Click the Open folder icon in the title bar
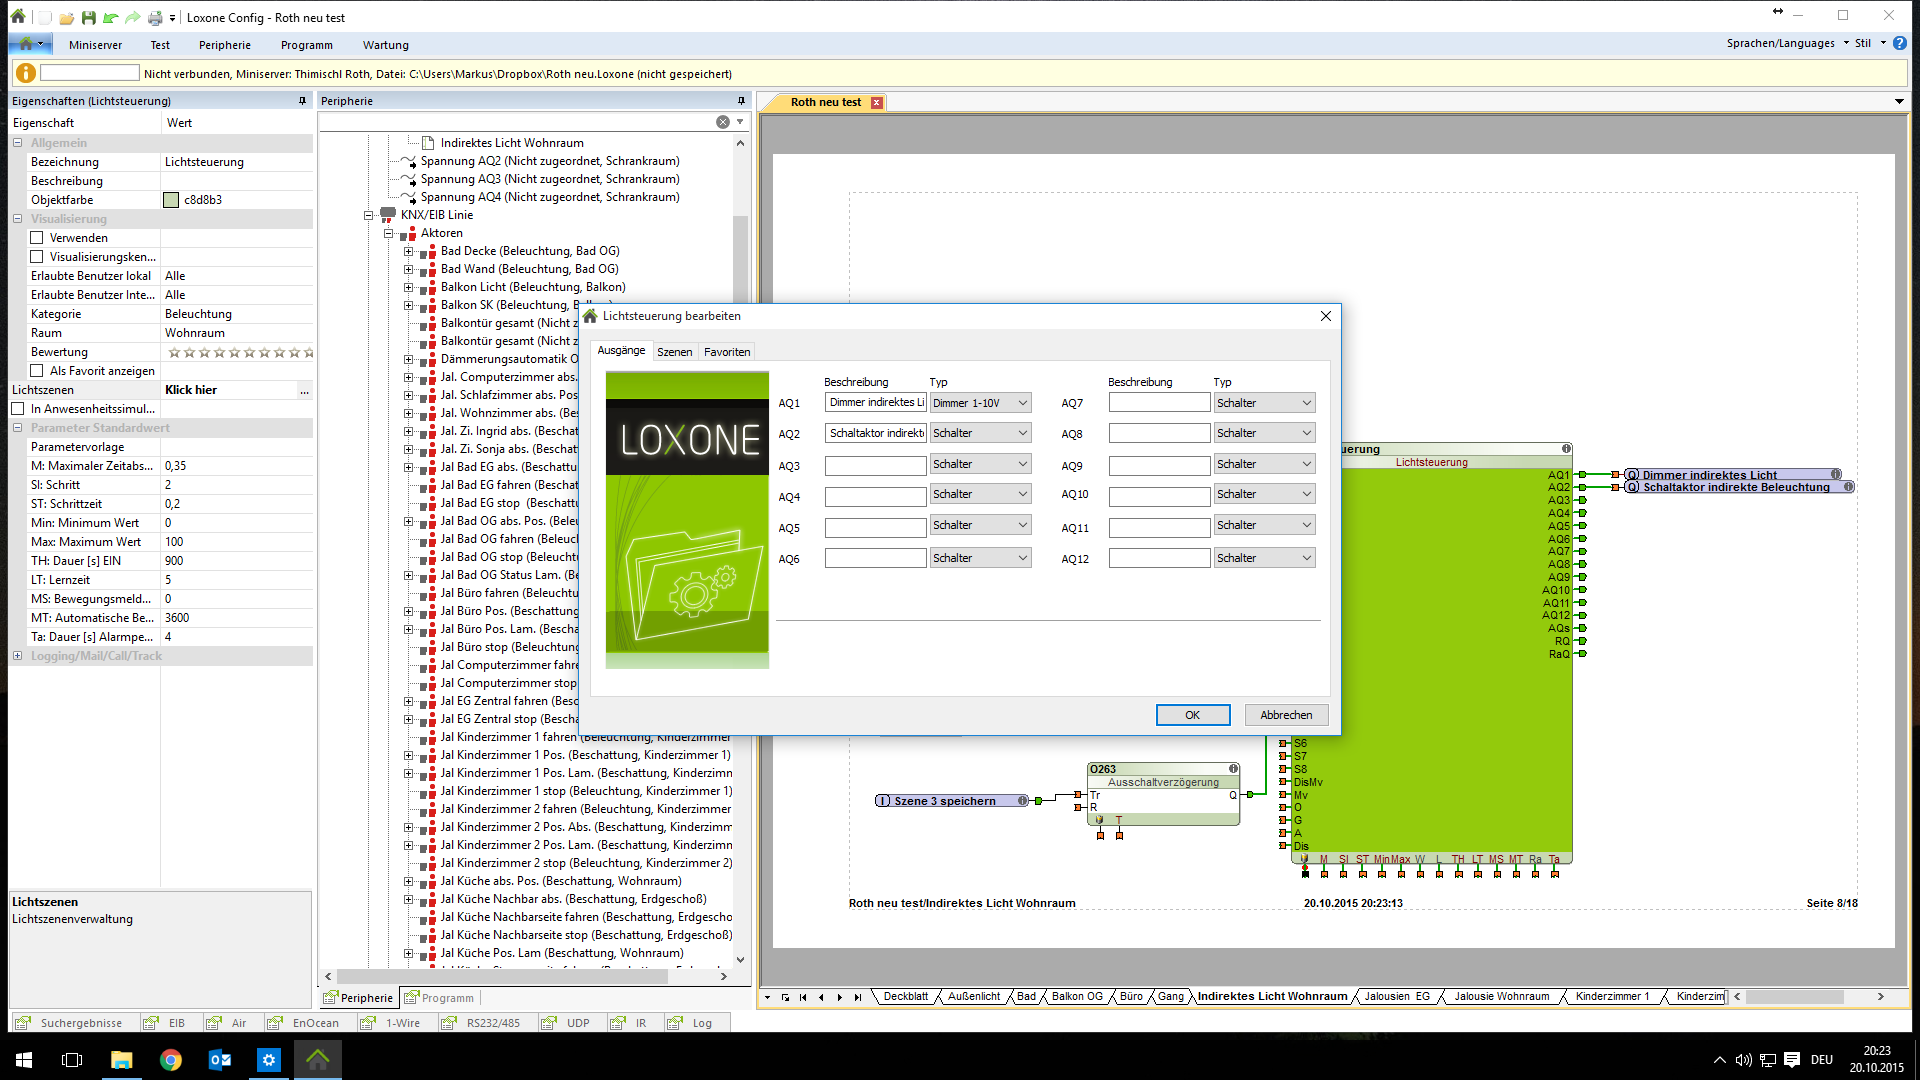This screenshot has width=1920, height=1080. coord(66,17)
